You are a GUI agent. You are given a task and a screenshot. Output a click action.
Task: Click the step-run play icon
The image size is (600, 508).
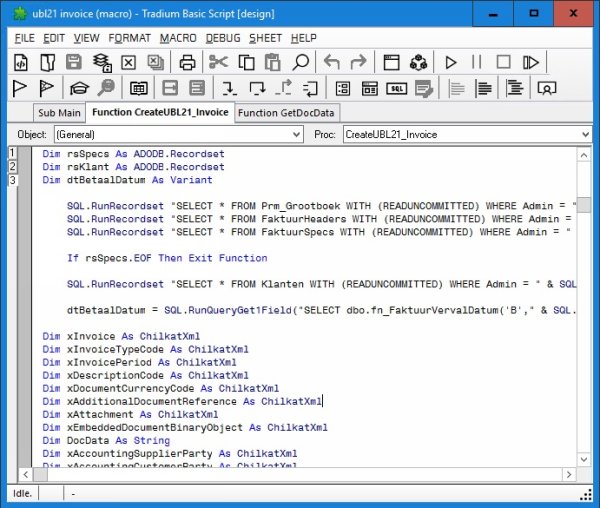(531, 62)
